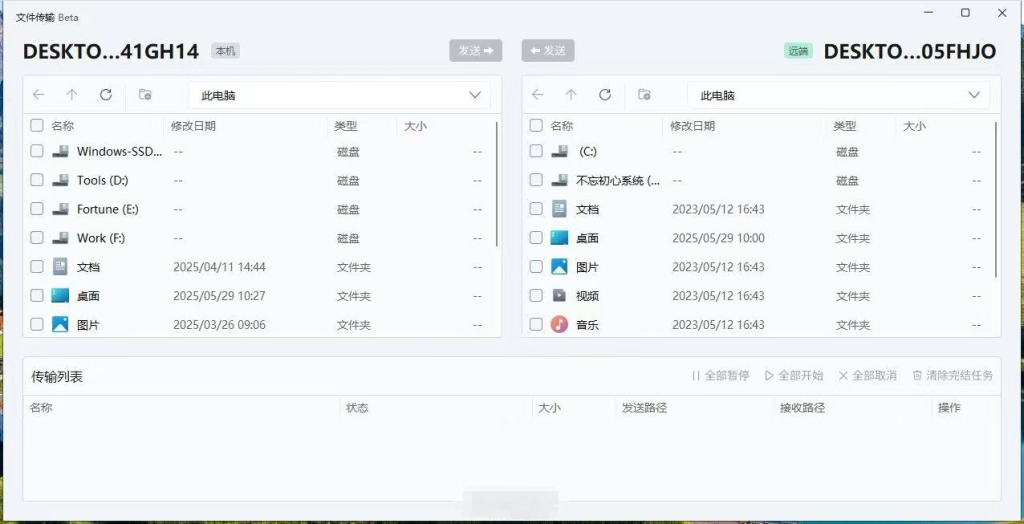Click 清除完结任务 button
This screenshot has width=1024, height=524.
click(x=952, y=376)
